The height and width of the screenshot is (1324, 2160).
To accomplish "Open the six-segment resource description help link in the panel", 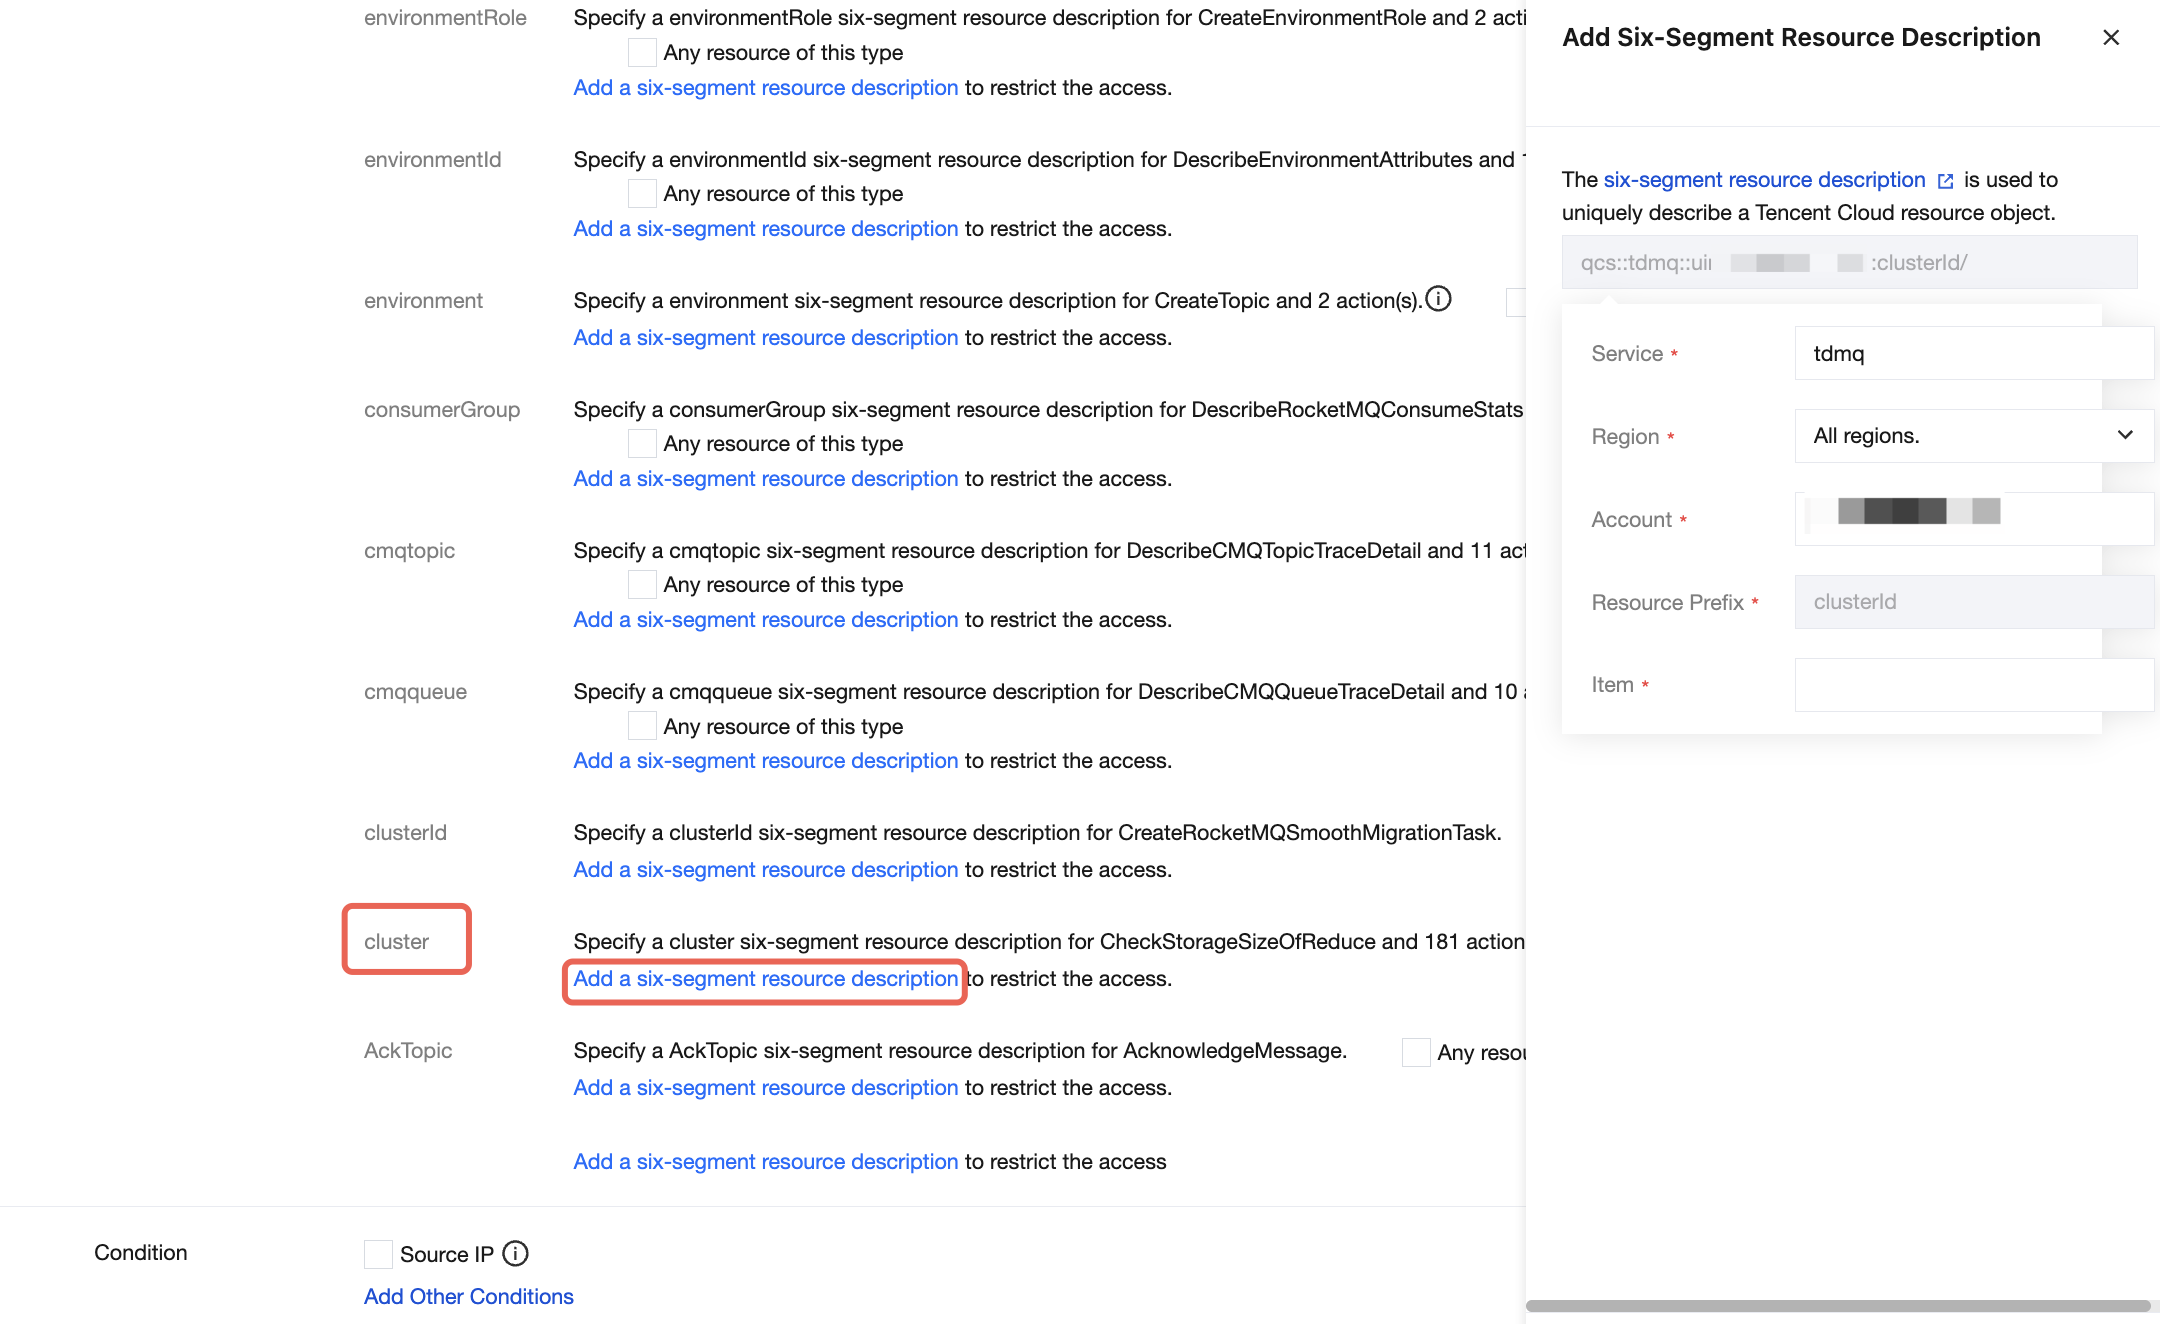I will tap(1764, 180).
